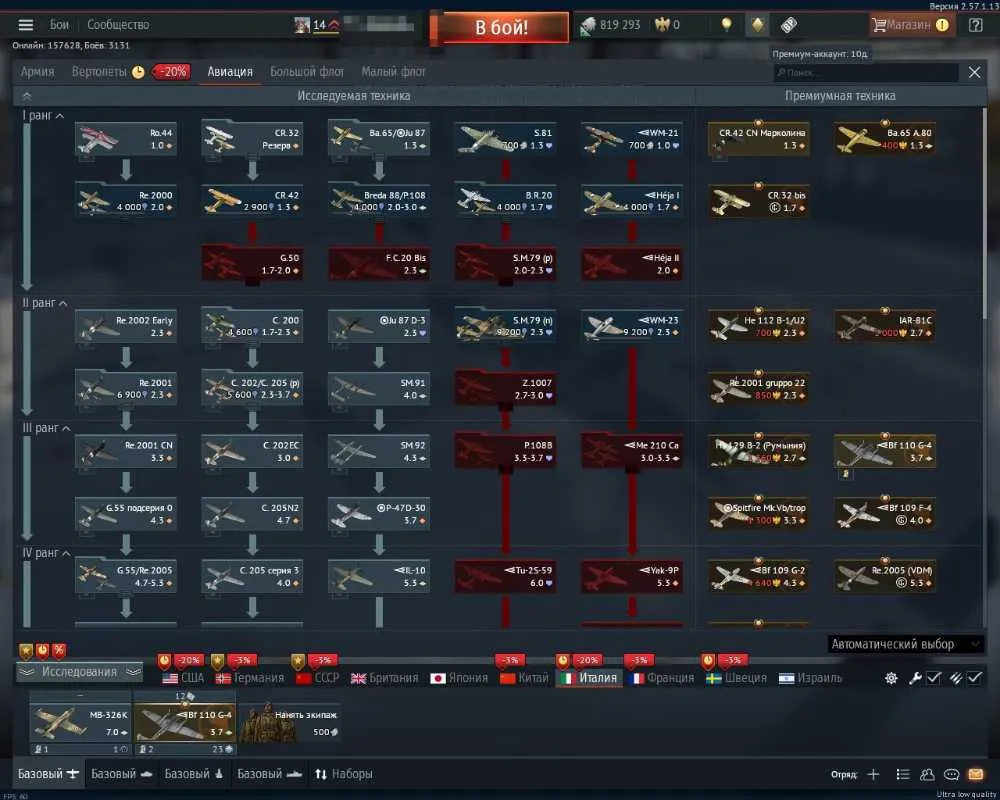
Task: Click the light bulb icon in top bar
Action: coord(726,25)
